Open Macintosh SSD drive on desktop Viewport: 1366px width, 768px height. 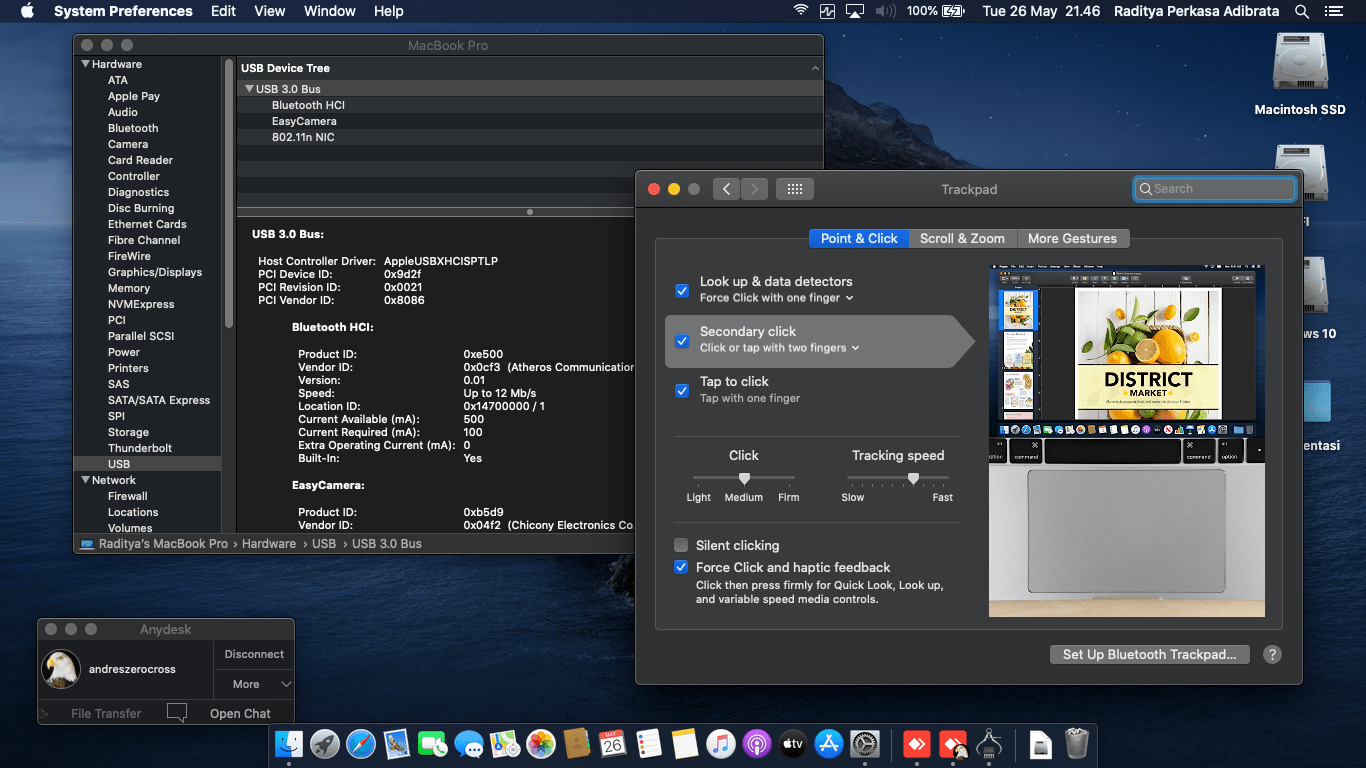(1300, 64)
